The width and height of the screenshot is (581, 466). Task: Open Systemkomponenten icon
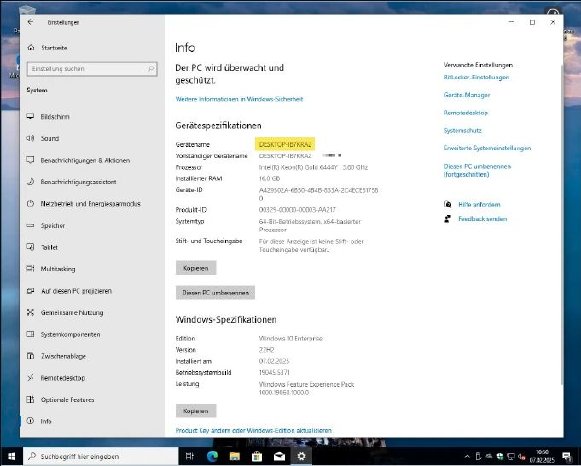pos(30,334)
